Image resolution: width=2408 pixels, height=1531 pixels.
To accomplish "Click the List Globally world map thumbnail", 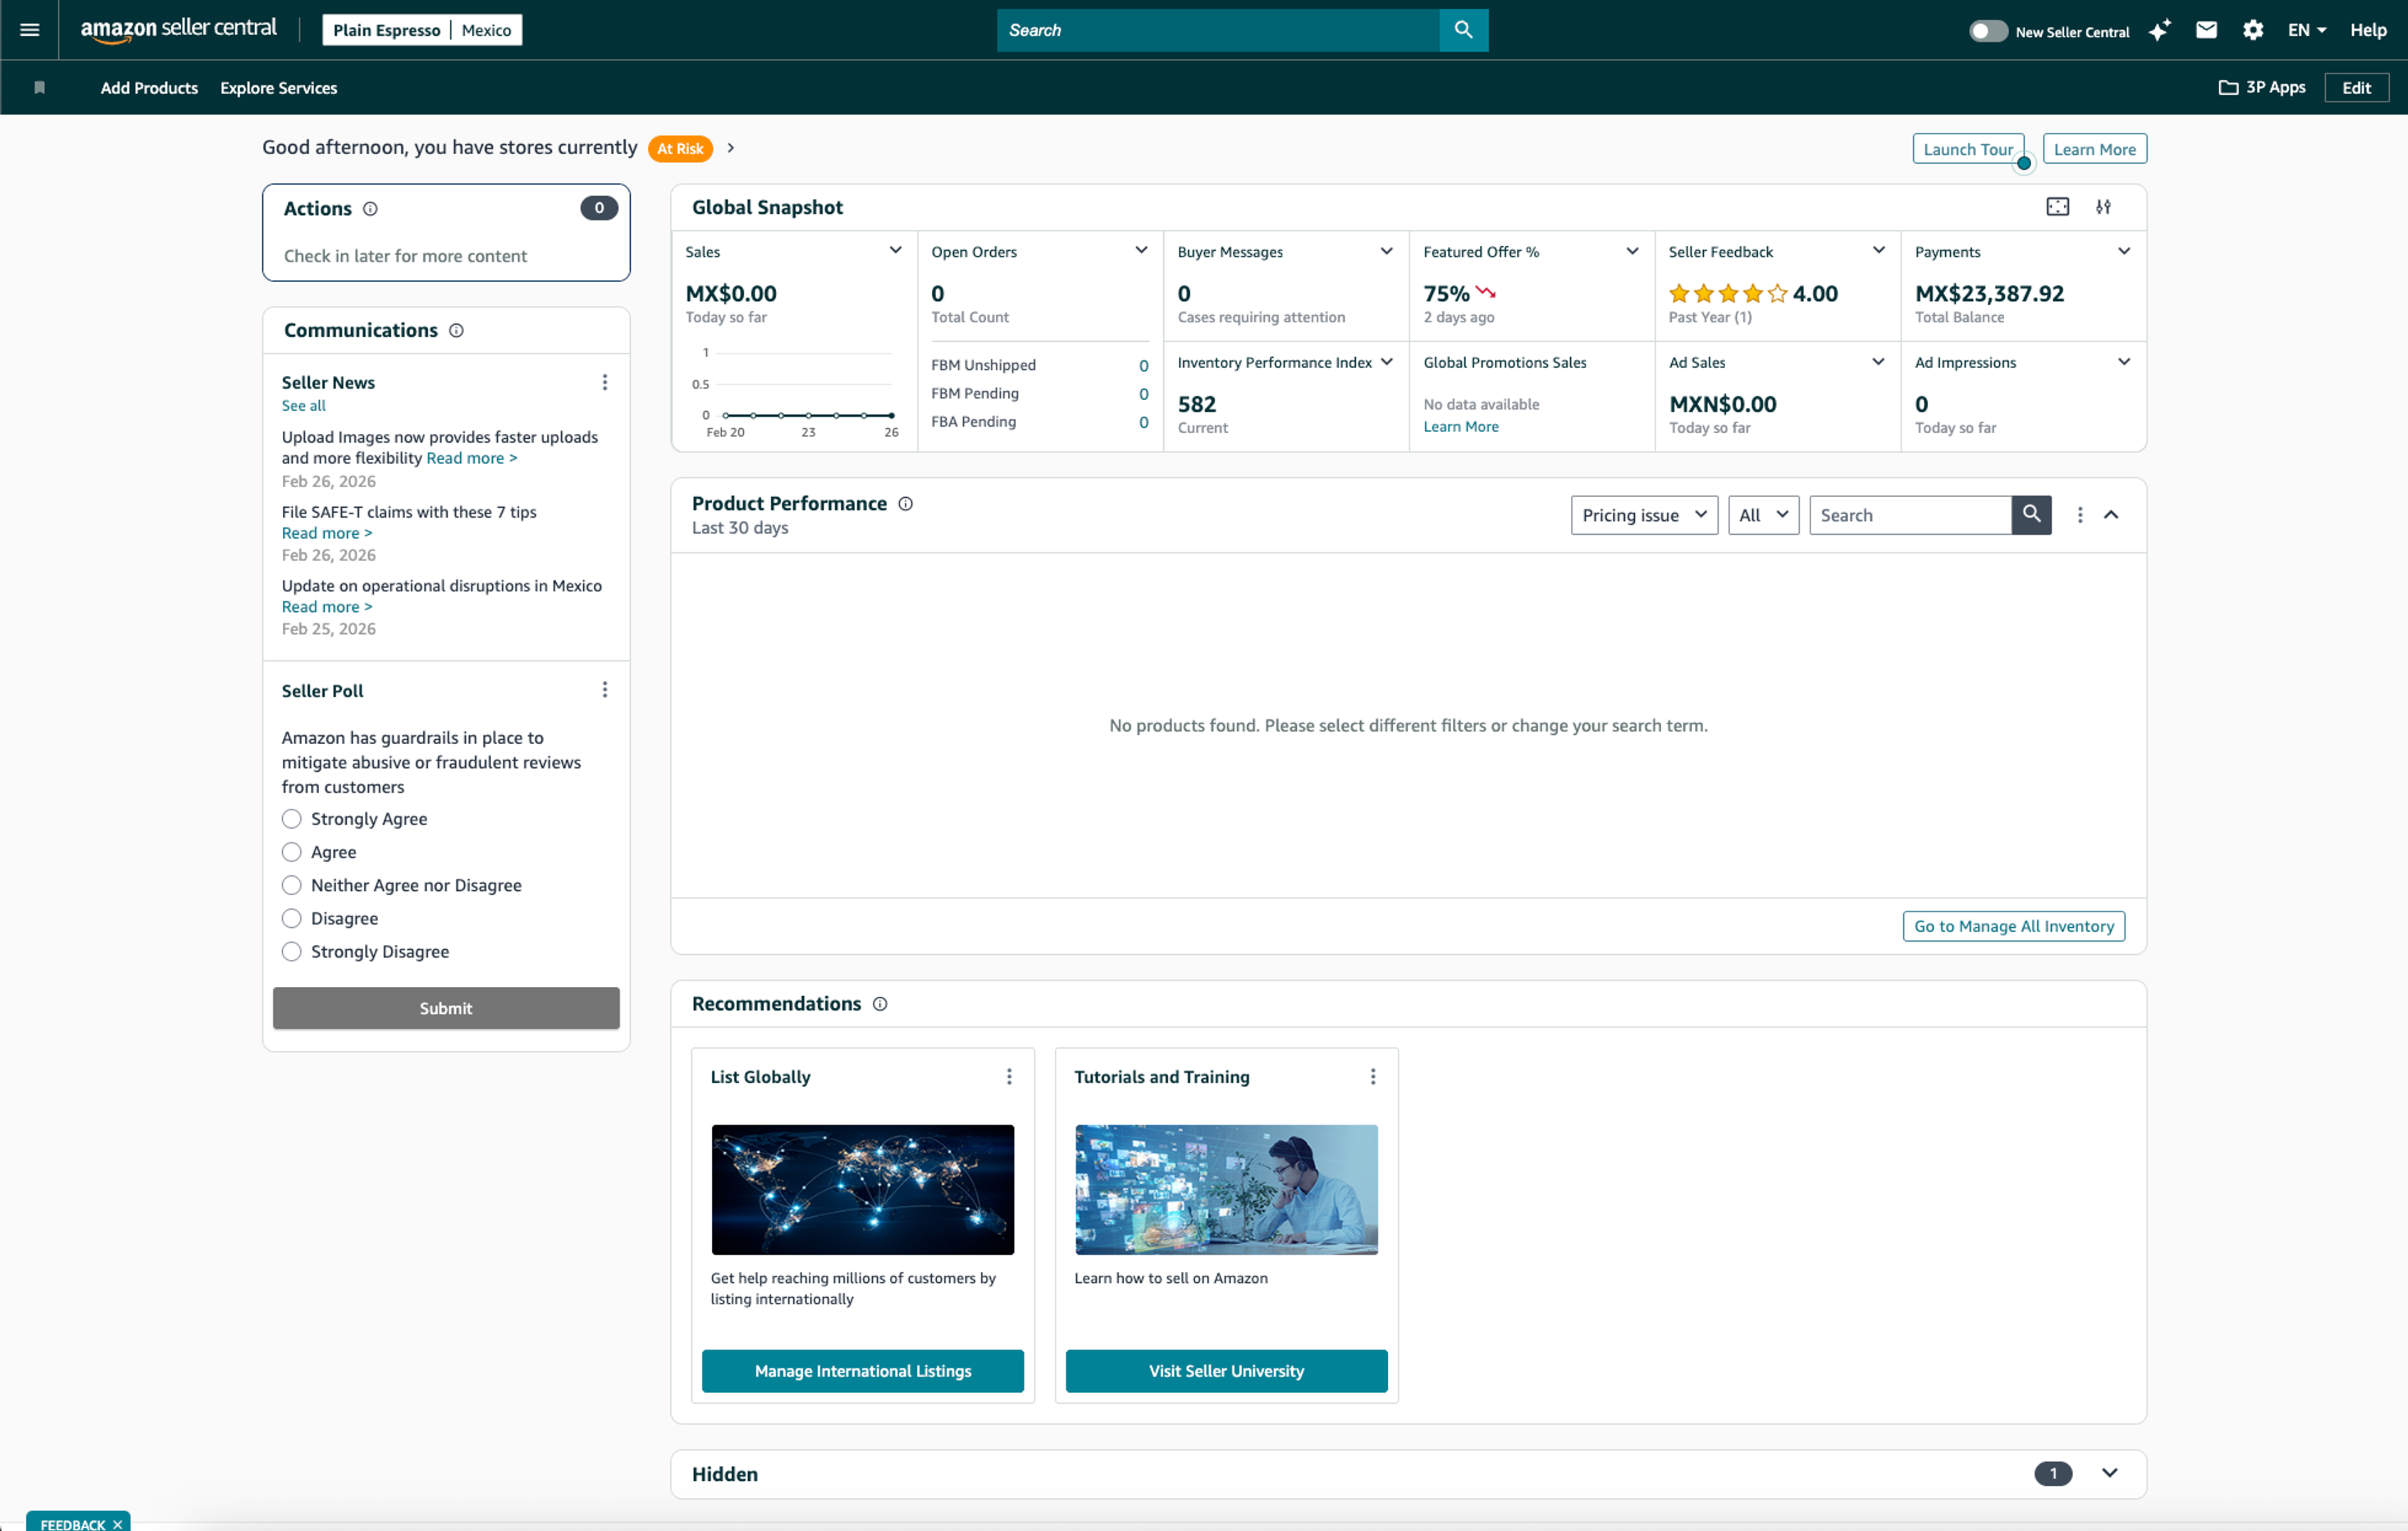I will [862, 1189].
